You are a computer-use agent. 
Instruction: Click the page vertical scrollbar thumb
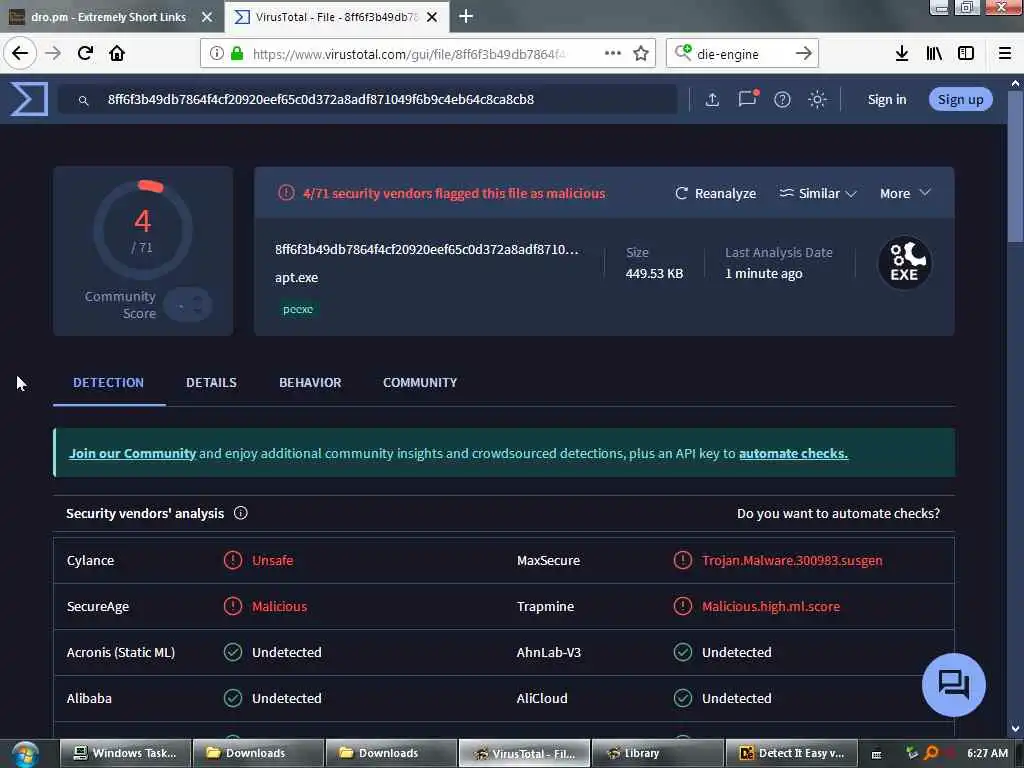1015,167
